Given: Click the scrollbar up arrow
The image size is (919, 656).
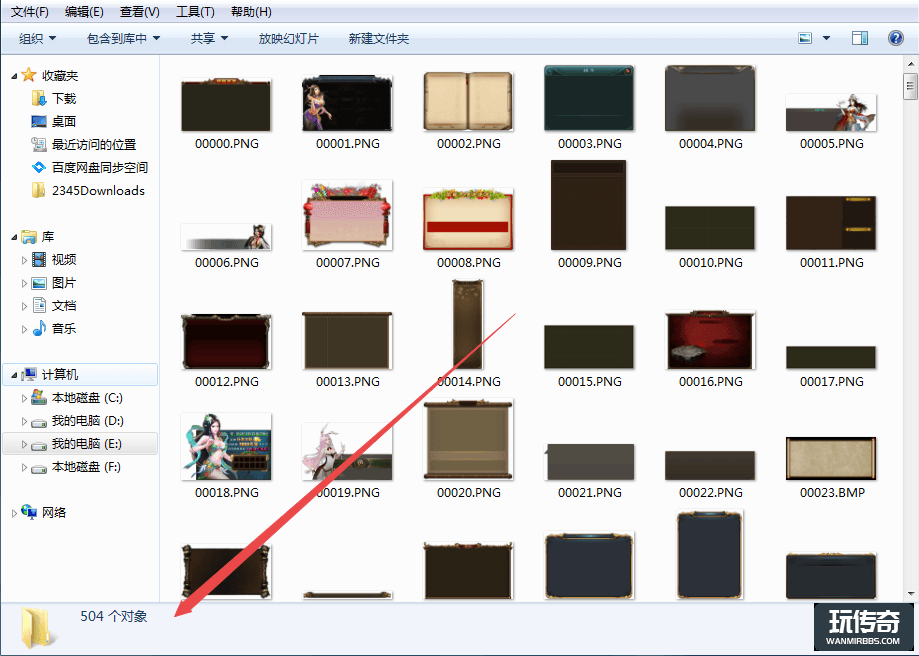Looking at the screenshot, I should pos(910,63).
